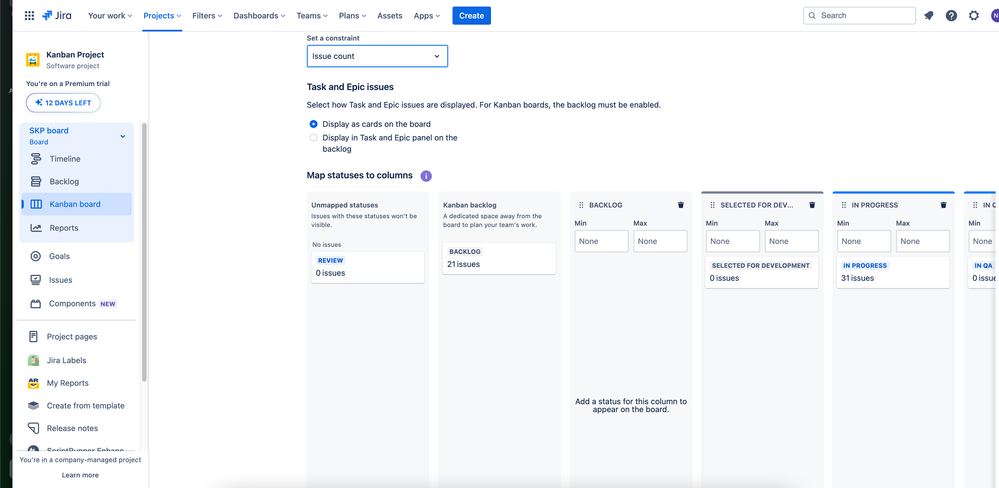Open Jira Labels in sidebar

click(66, 360)
